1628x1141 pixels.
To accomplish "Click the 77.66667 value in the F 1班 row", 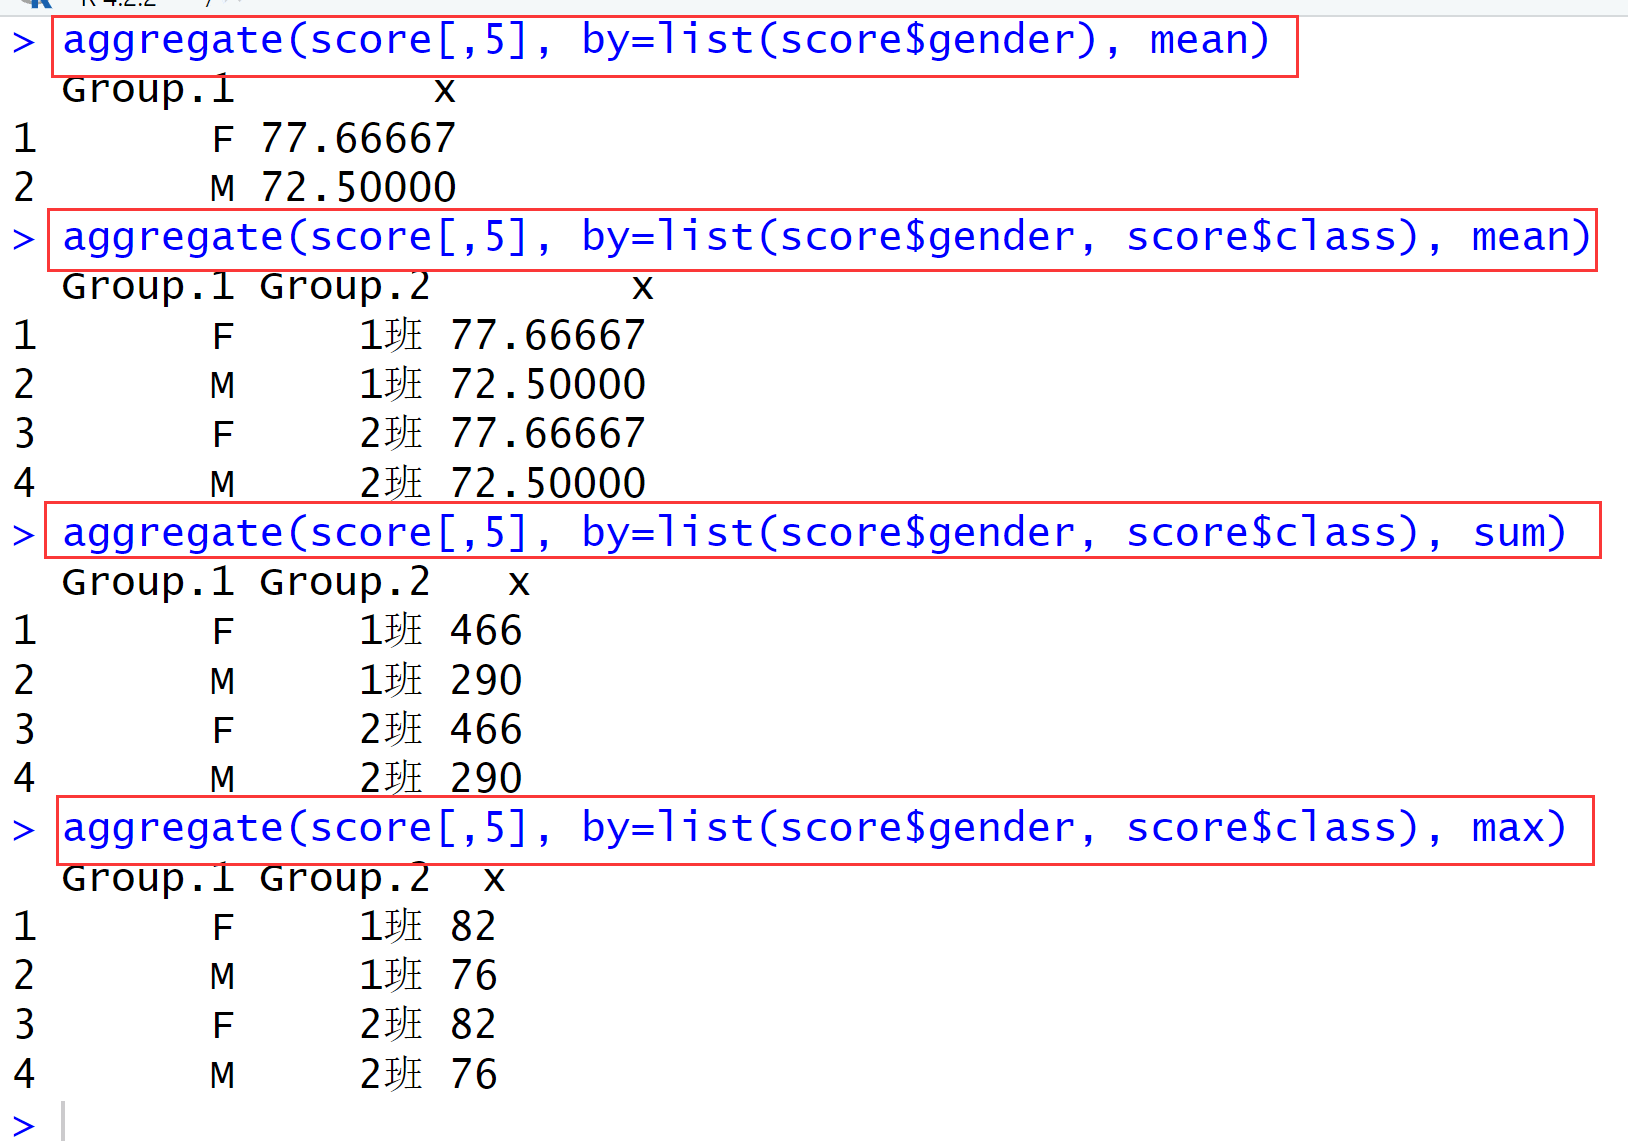I will [x=547, y=335].
